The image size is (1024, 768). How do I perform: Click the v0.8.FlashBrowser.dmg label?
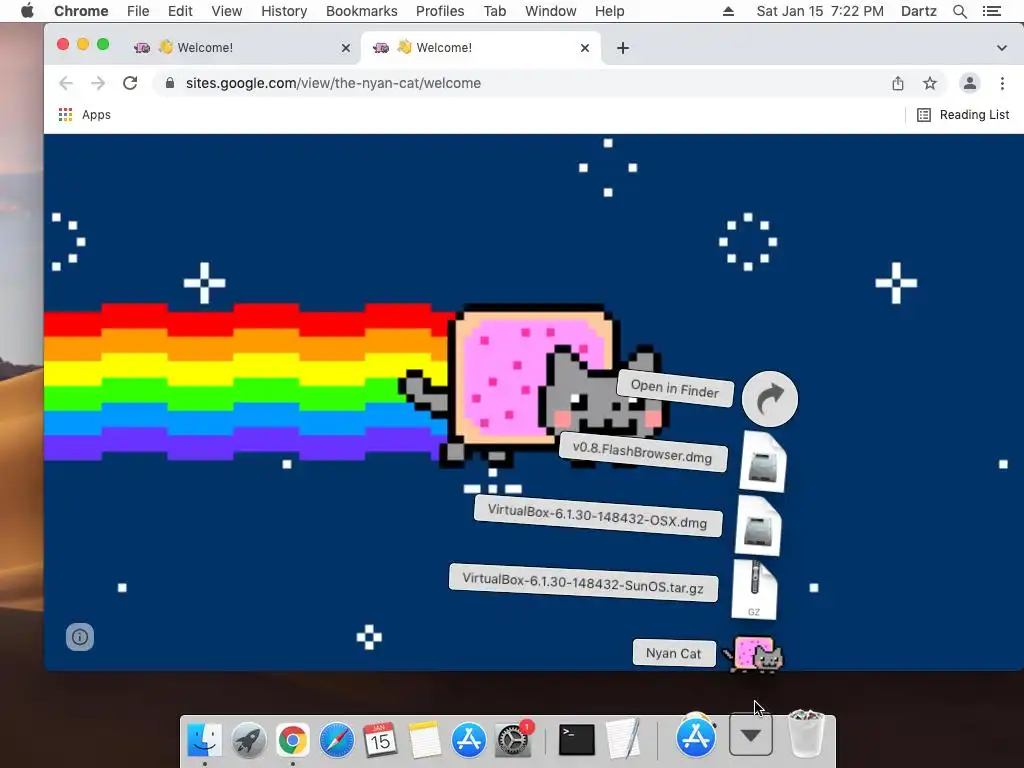point(643,452)
